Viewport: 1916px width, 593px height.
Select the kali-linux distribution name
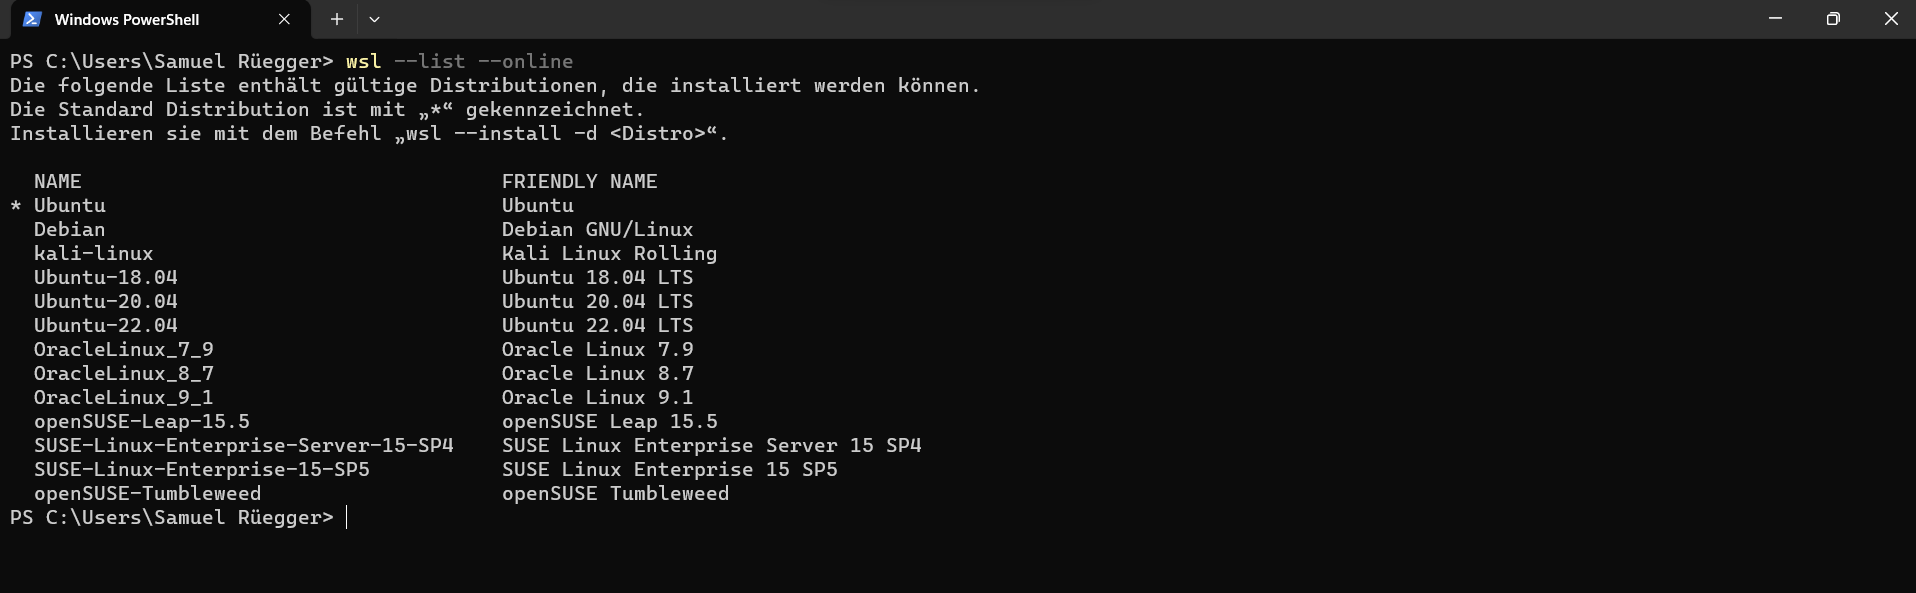[93, 253]
